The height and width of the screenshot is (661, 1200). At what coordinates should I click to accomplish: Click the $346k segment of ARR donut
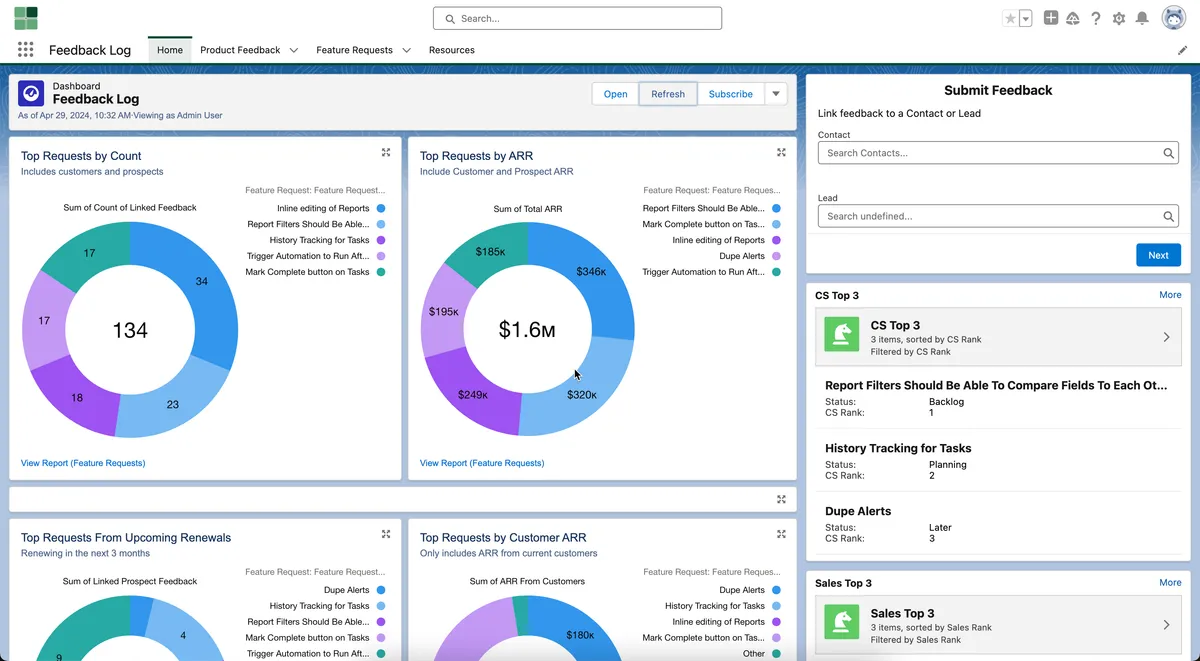[x=592, y=272]
